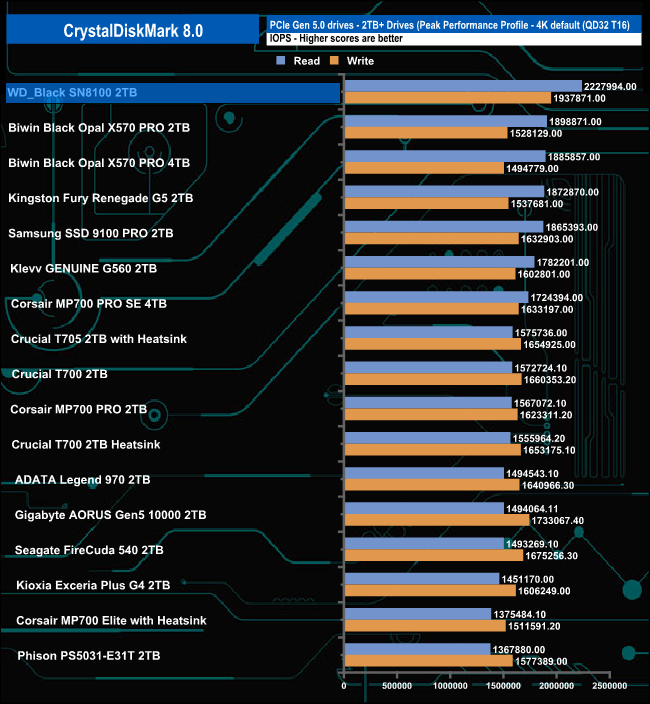The image size is (650, 704).
Task: Click the value 1511591.20
Action: [x=534, y=626]
